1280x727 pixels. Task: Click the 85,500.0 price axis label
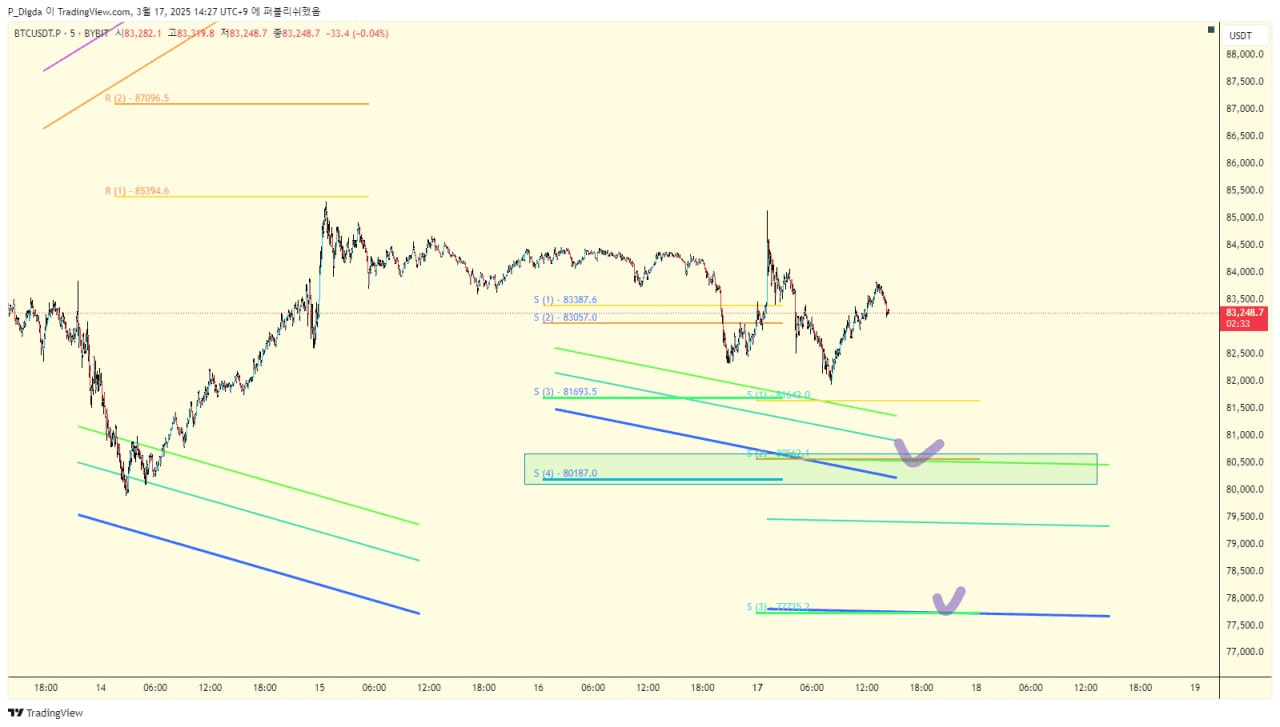tap(1245, 190)
